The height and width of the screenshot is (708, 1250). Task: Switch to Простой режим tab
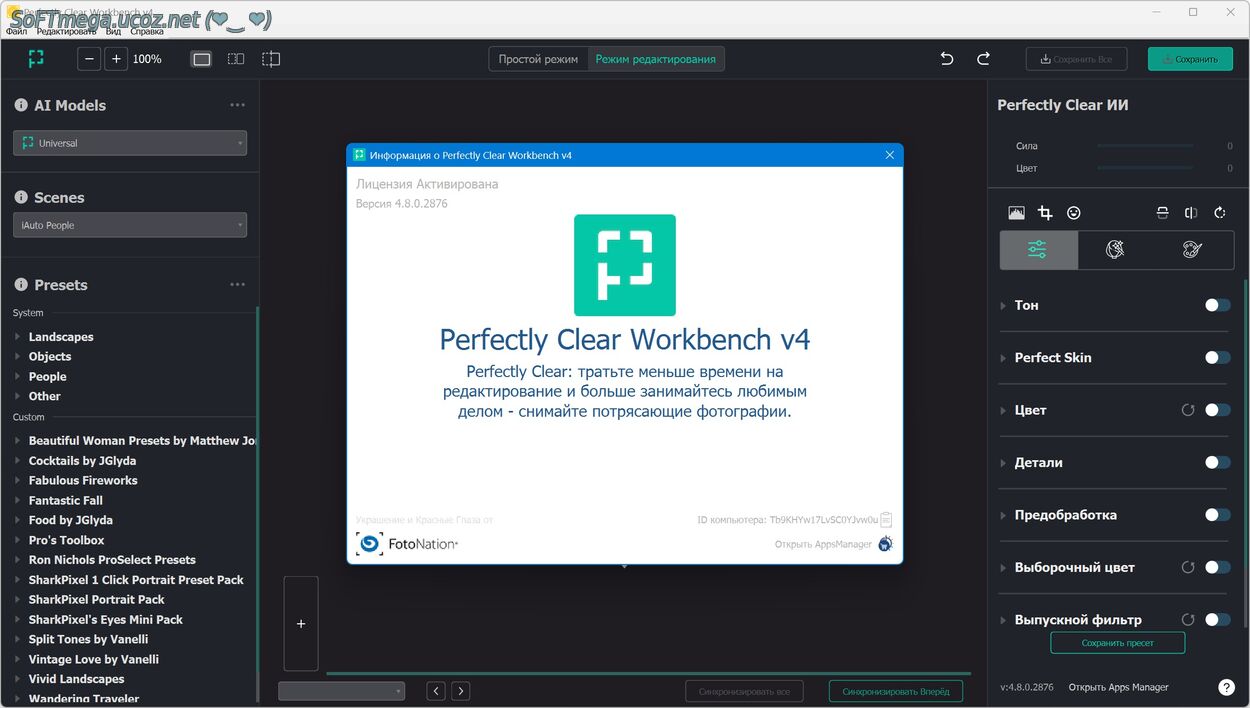538,59
